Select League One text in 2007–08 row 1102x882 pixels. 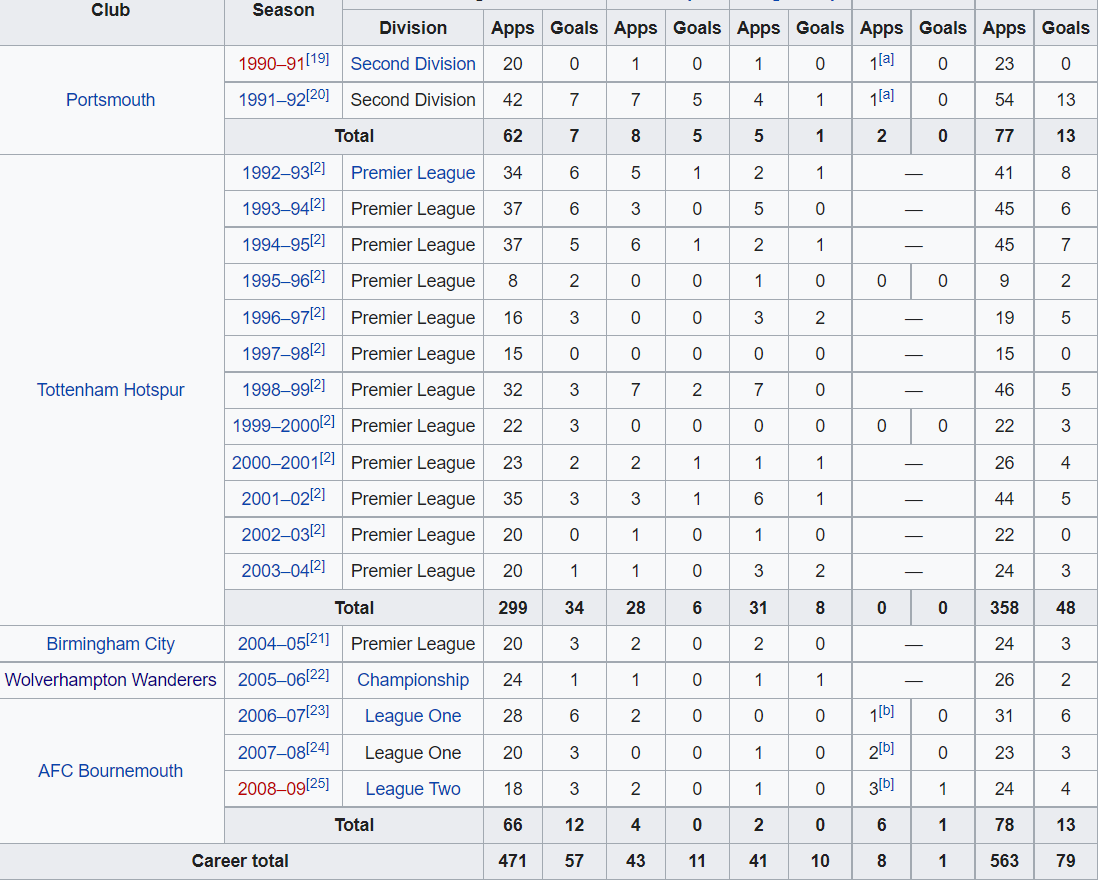pyautogui.click(x=413, y=753)
